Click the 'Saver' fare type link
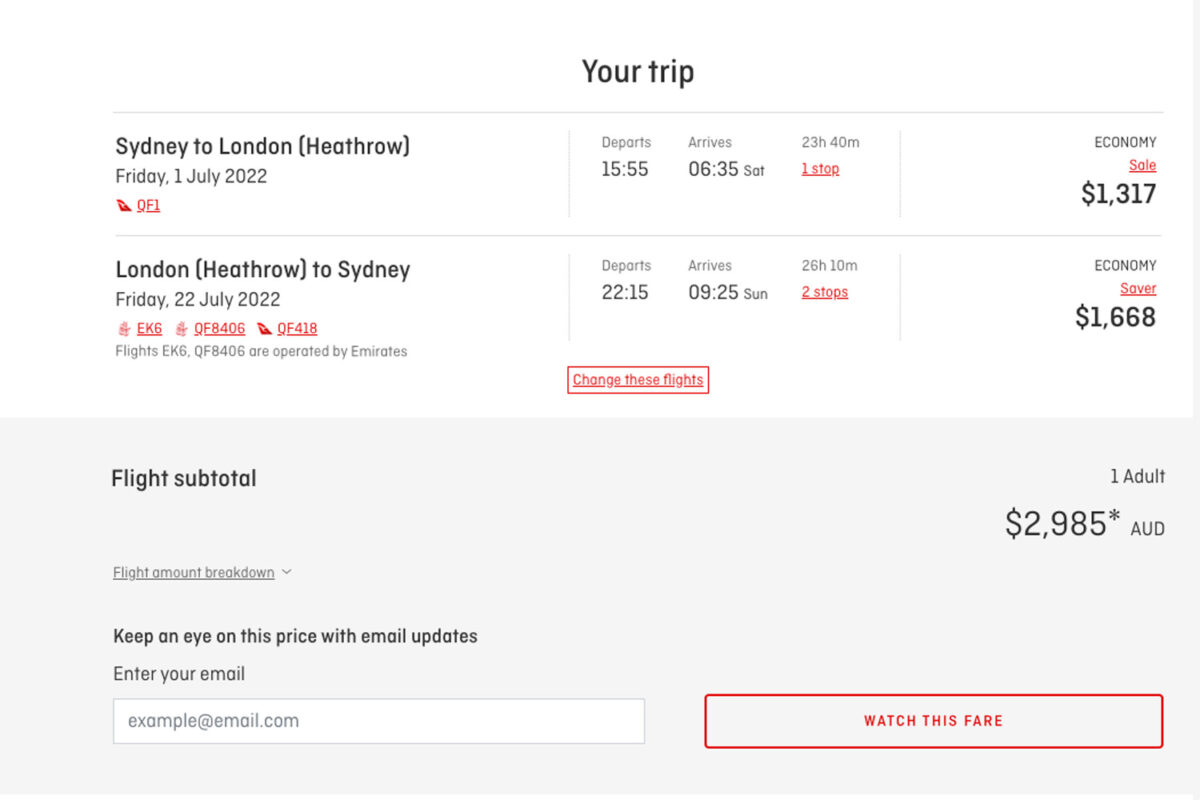1200x800 pixels. [1138, 289]
